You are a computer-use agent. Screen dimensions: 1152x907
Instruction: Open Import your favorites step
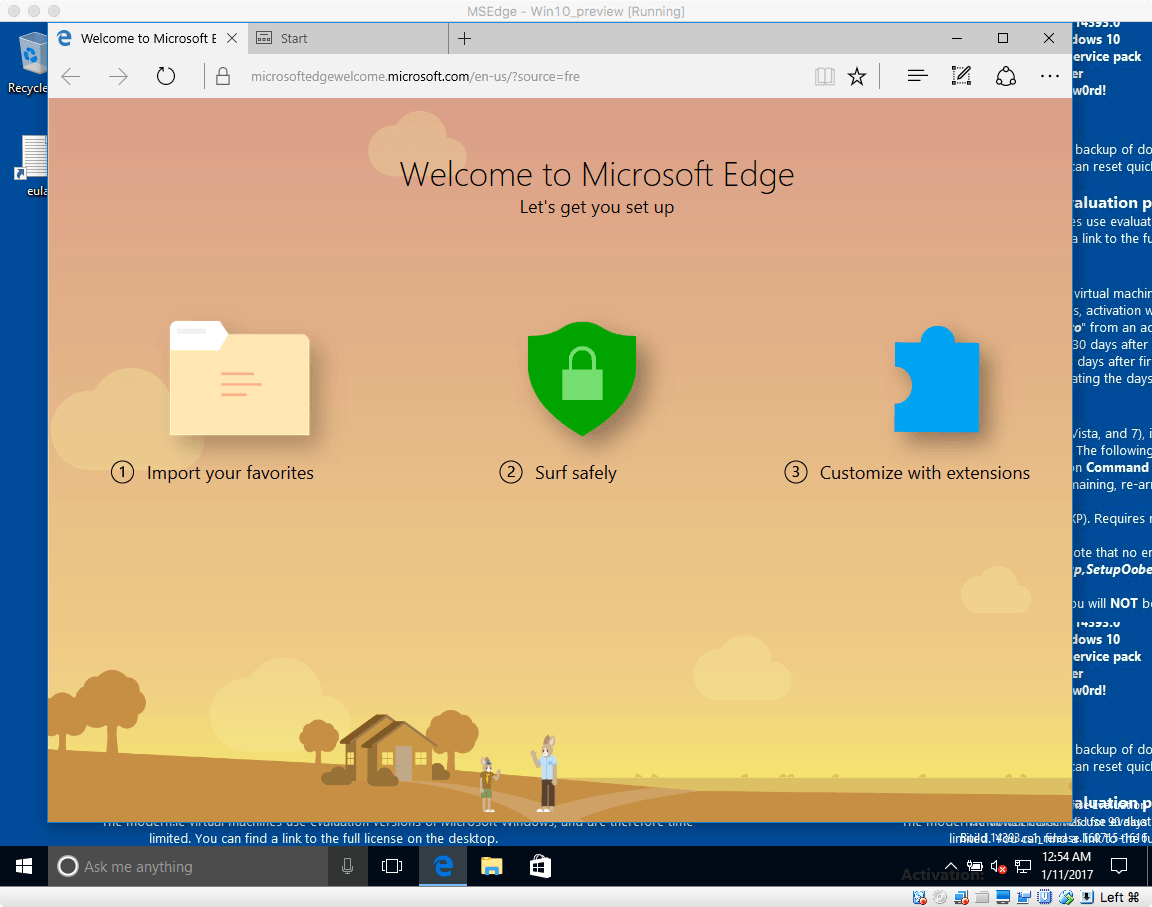point(212,472)
